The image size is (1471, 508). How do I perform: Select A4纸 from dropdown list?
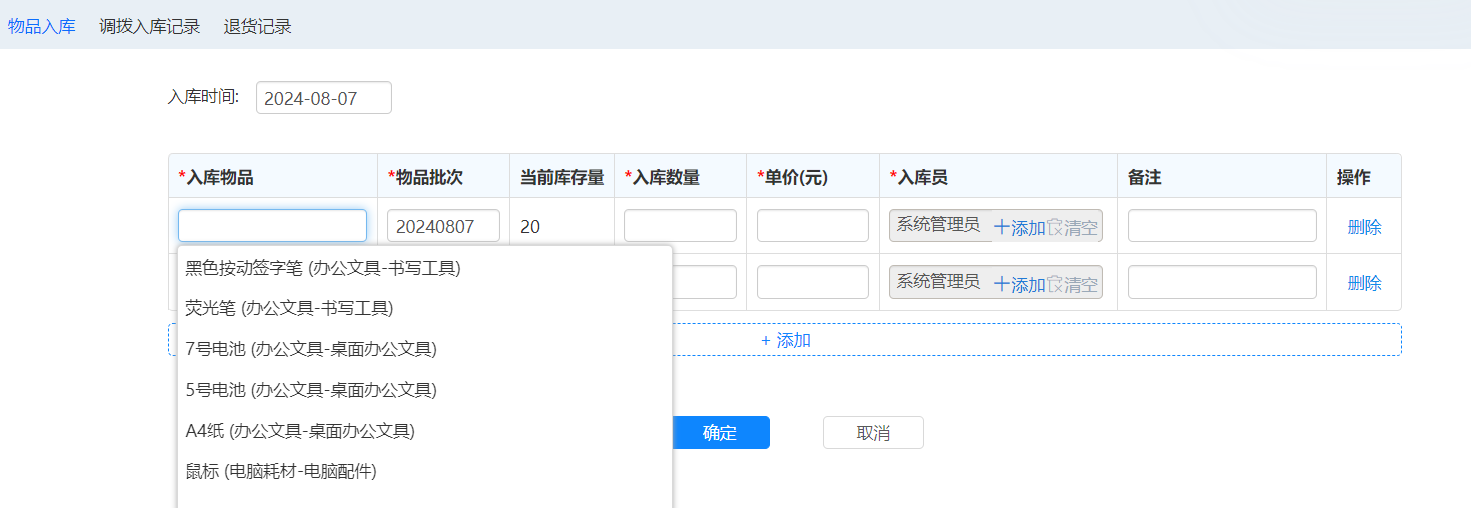tap(300, 431)
